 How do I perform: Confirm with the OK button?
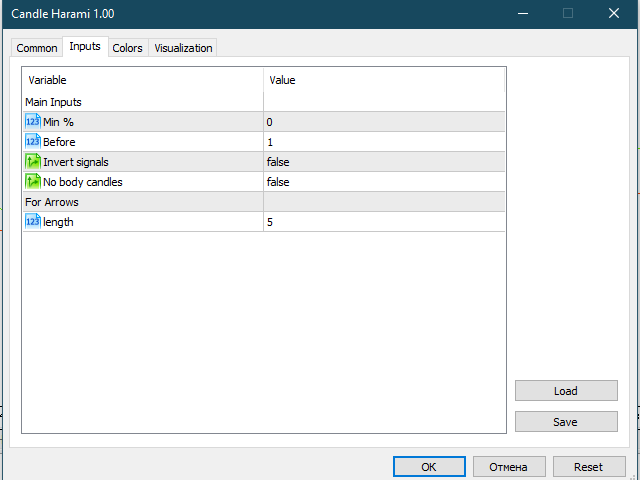pos(429,467)
